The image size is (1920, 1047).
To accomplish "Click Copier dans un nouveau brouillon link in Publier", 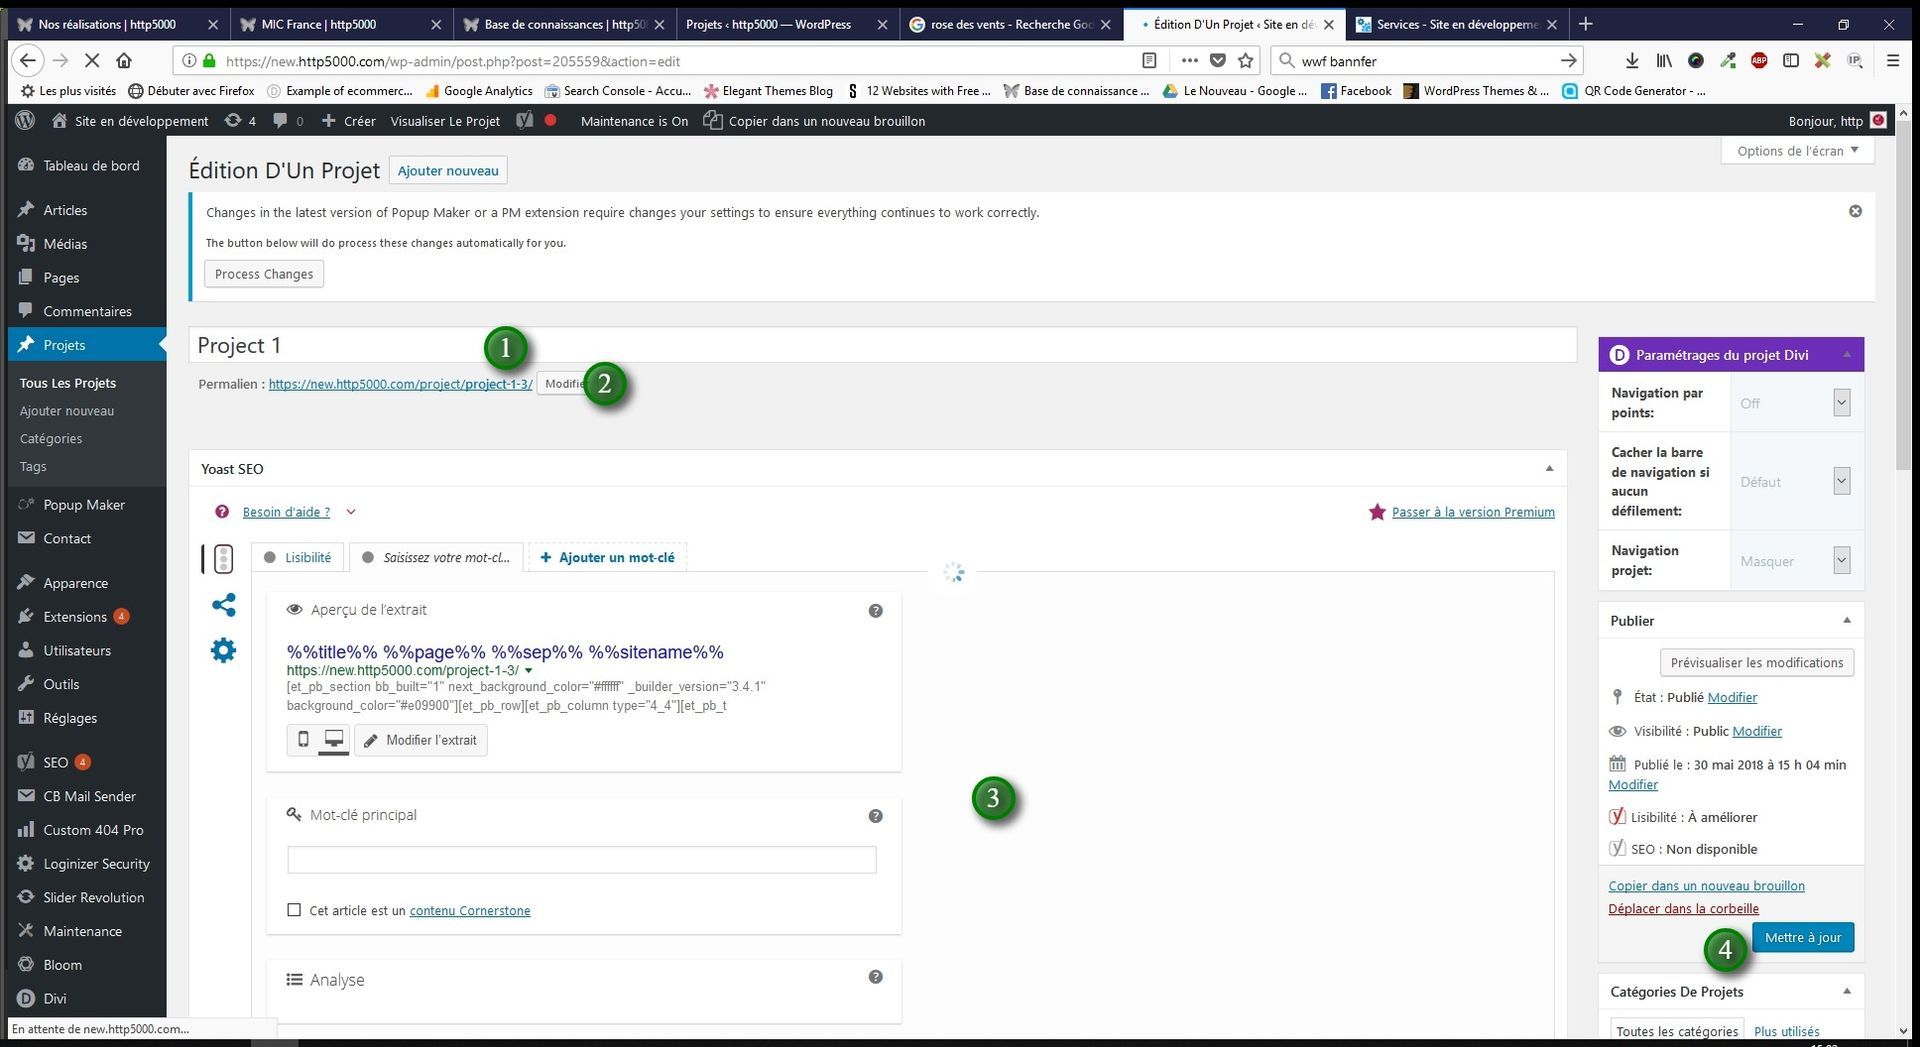I will (1706, 886).
